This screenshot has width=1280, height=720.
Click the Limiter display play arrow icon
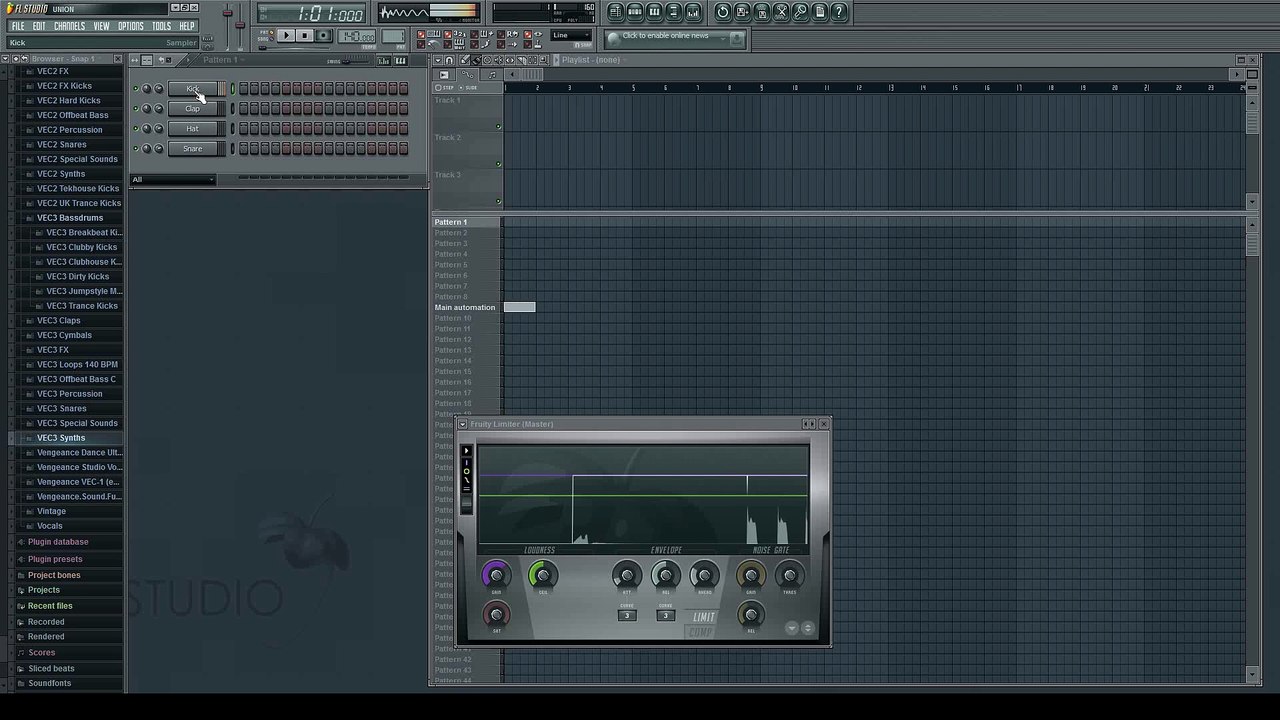pyautogui.click(x=466, y=451)
